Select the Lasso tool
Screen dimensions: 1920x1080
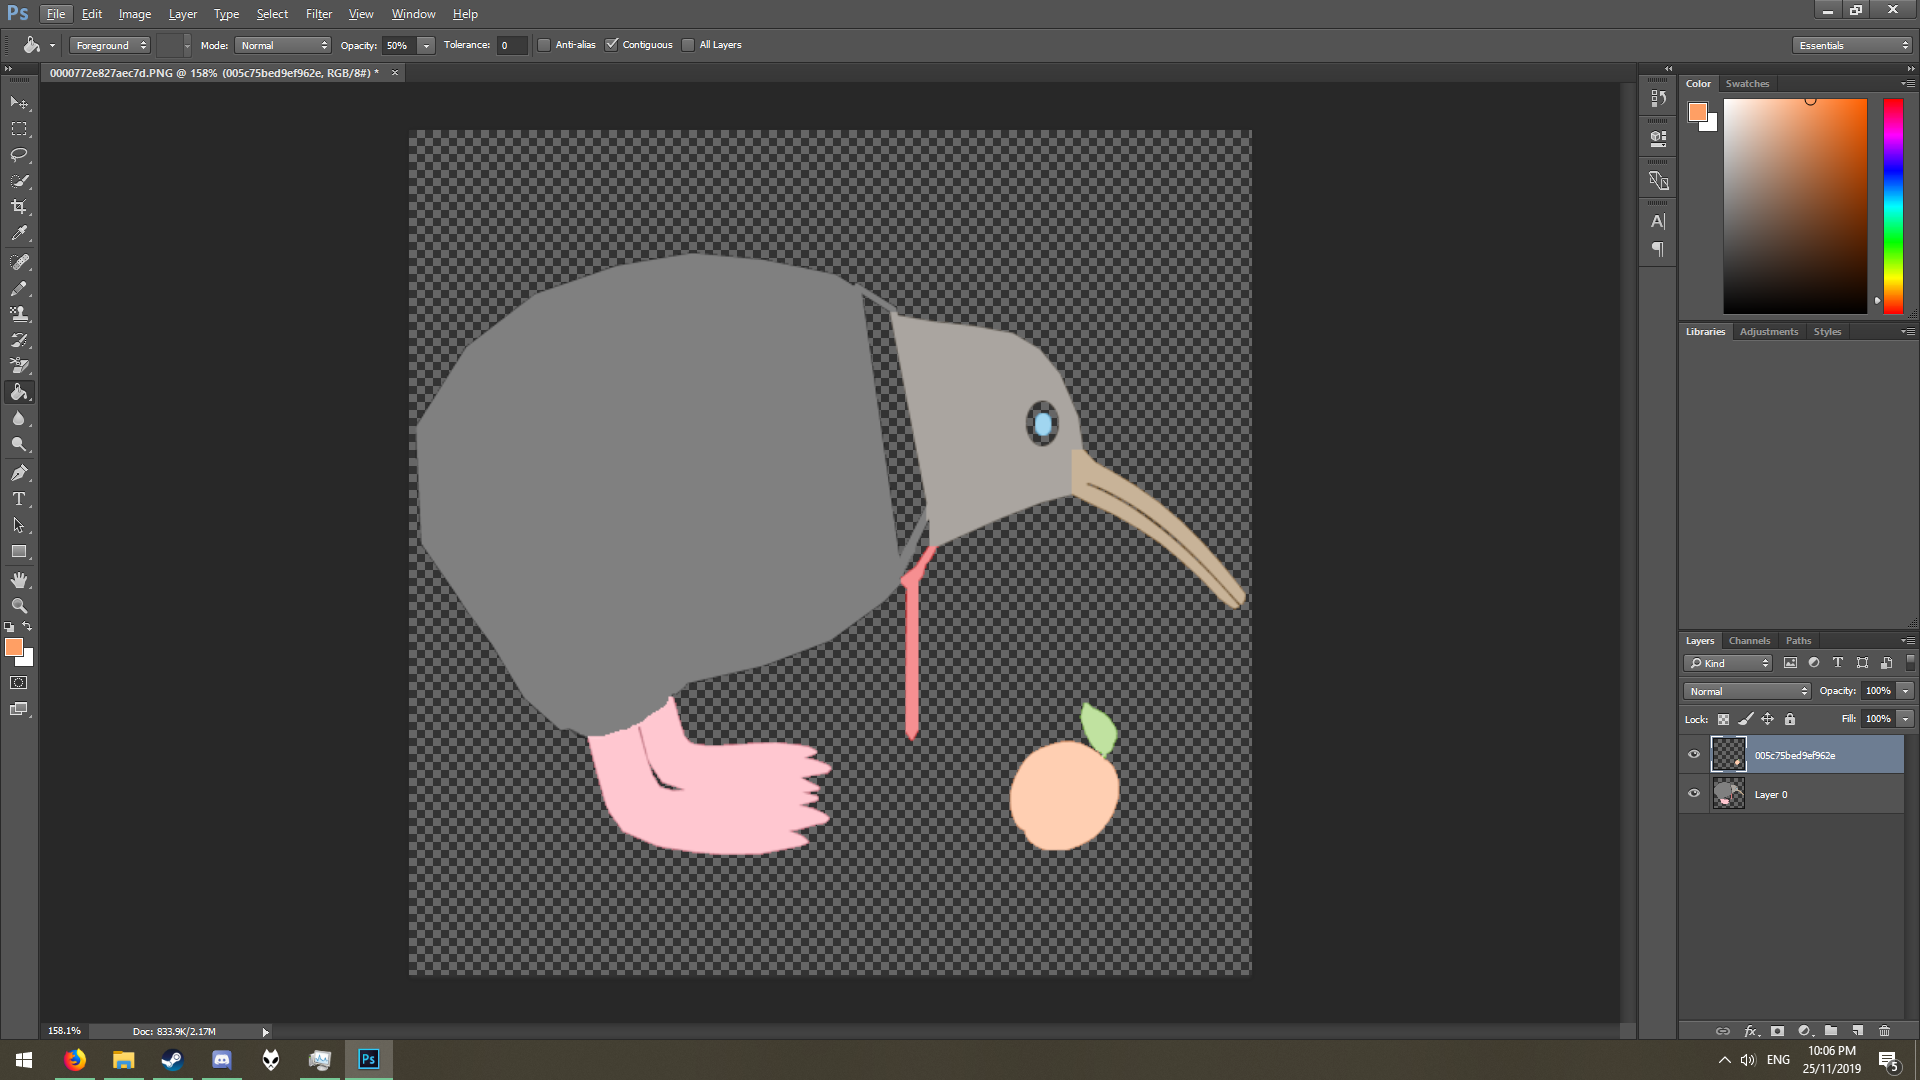(x=19, y=155)
